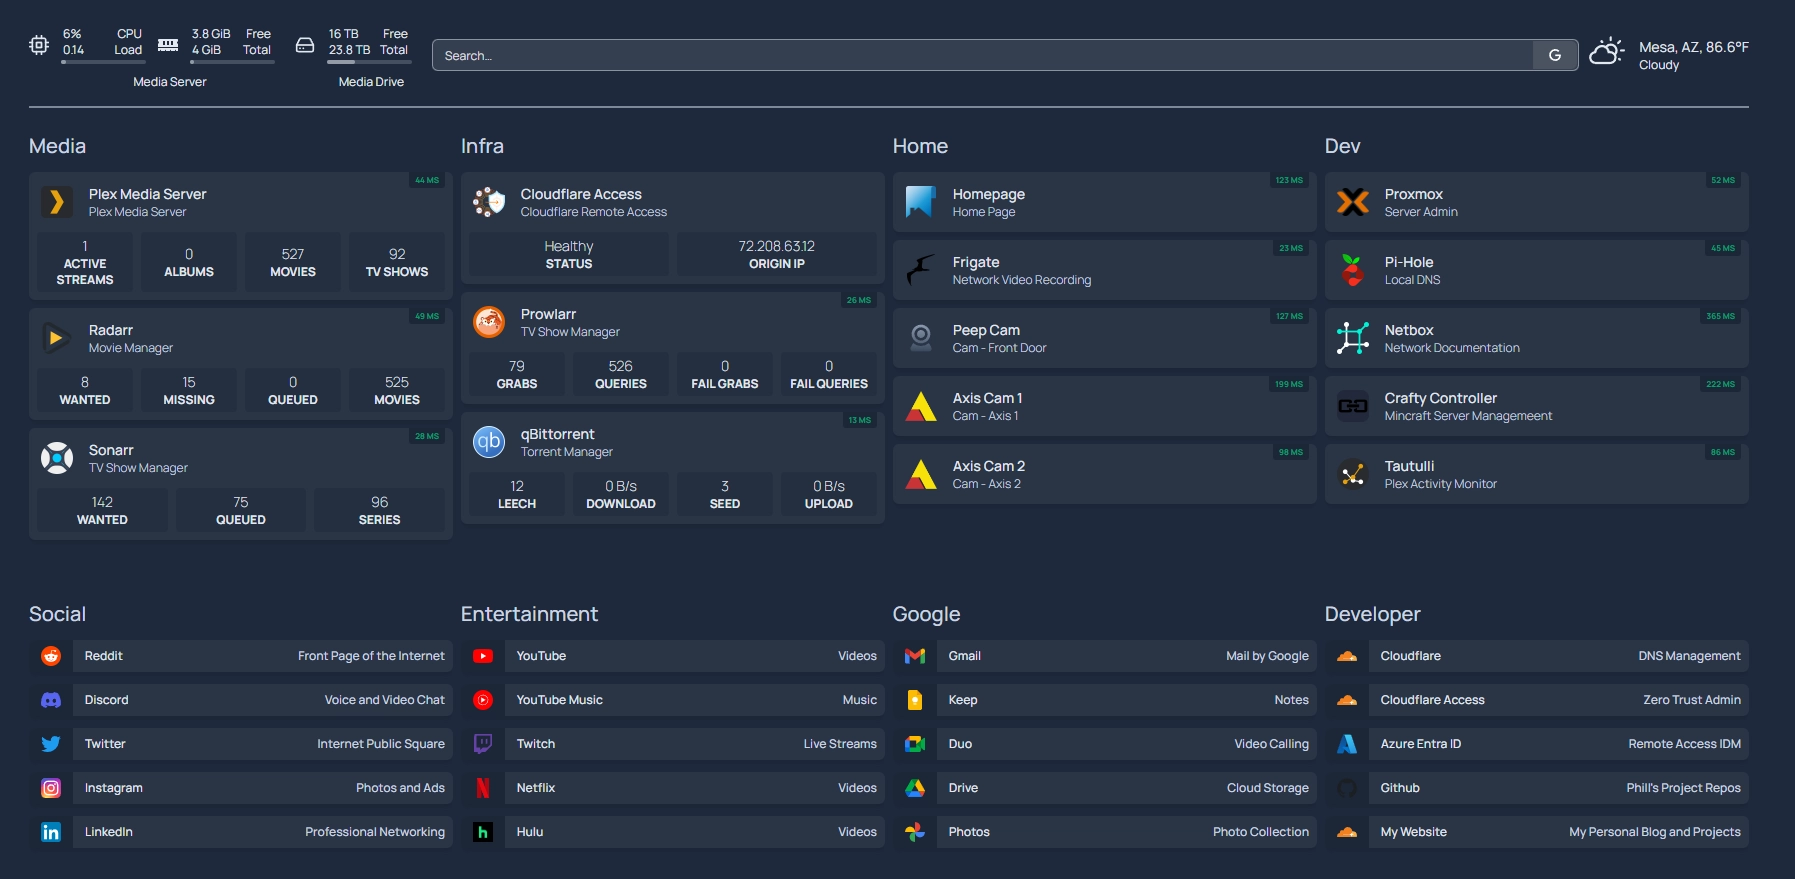Viewport: 1795px width, 879px height.
Task: Open the Hulu Videos bookmark
Action: [695, 832]
